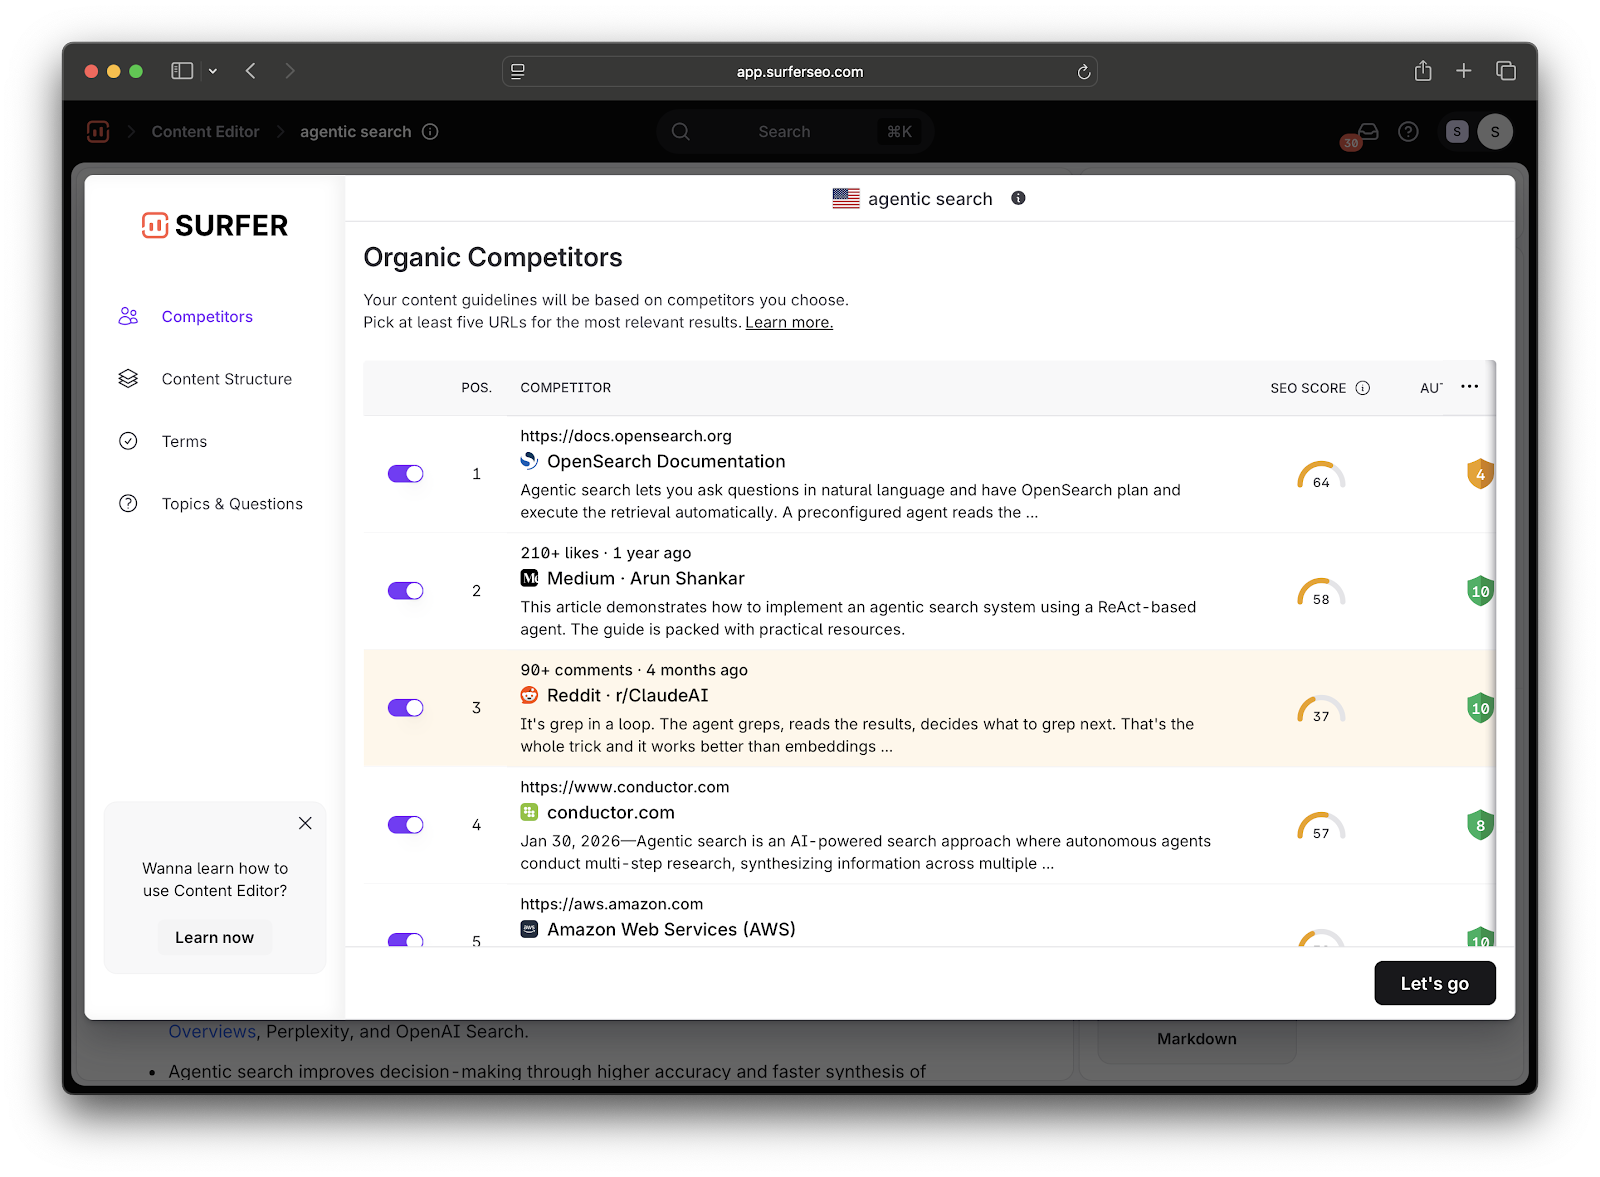Click the United States flag icon
Image resolution: width=1600 pixels, height=1177 pixels.
click(x=846, y=198)
